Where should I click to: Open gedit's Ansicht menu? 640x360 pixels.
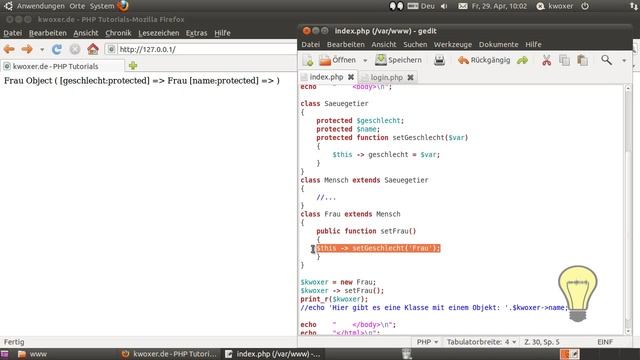(x=384, y=44)
